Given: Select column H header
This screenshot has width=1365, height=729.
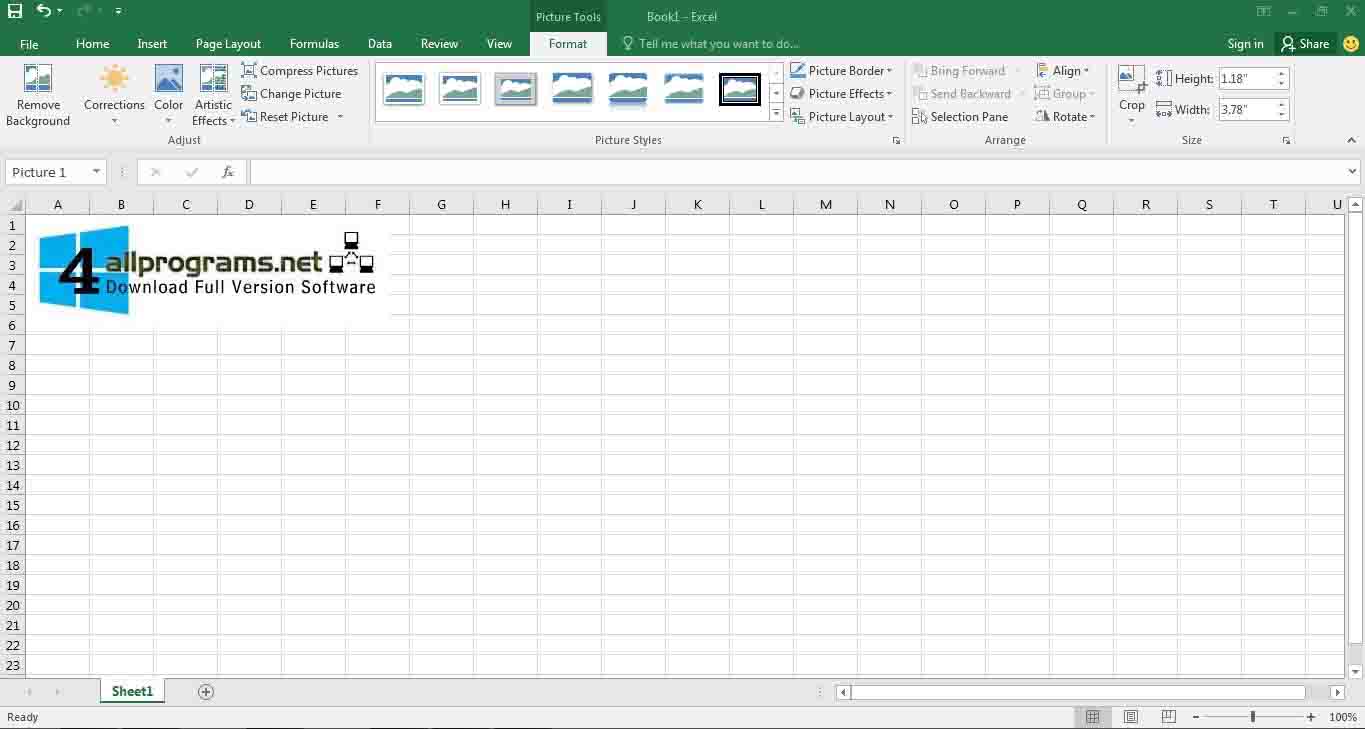Looking at the screenshot, I should point(505,205).
